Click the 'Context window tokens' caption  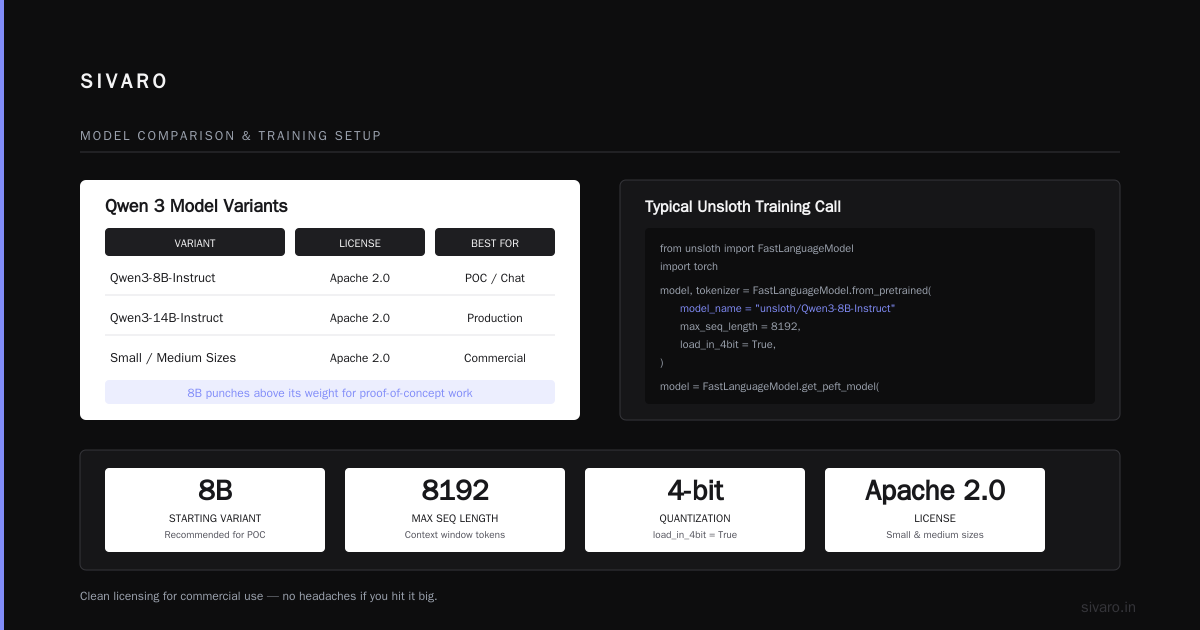coord(455,535)
